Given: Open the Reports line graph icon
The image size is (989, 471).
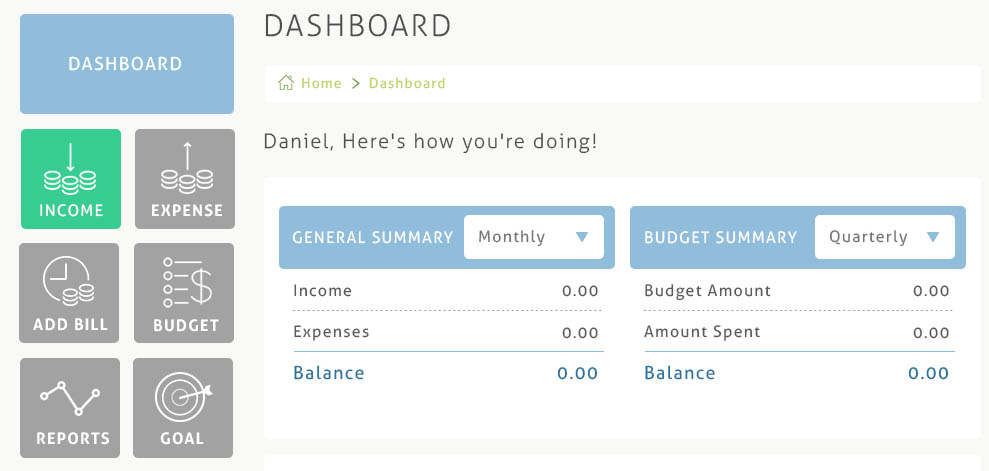Looking at the screenshot, I should 70,397.
